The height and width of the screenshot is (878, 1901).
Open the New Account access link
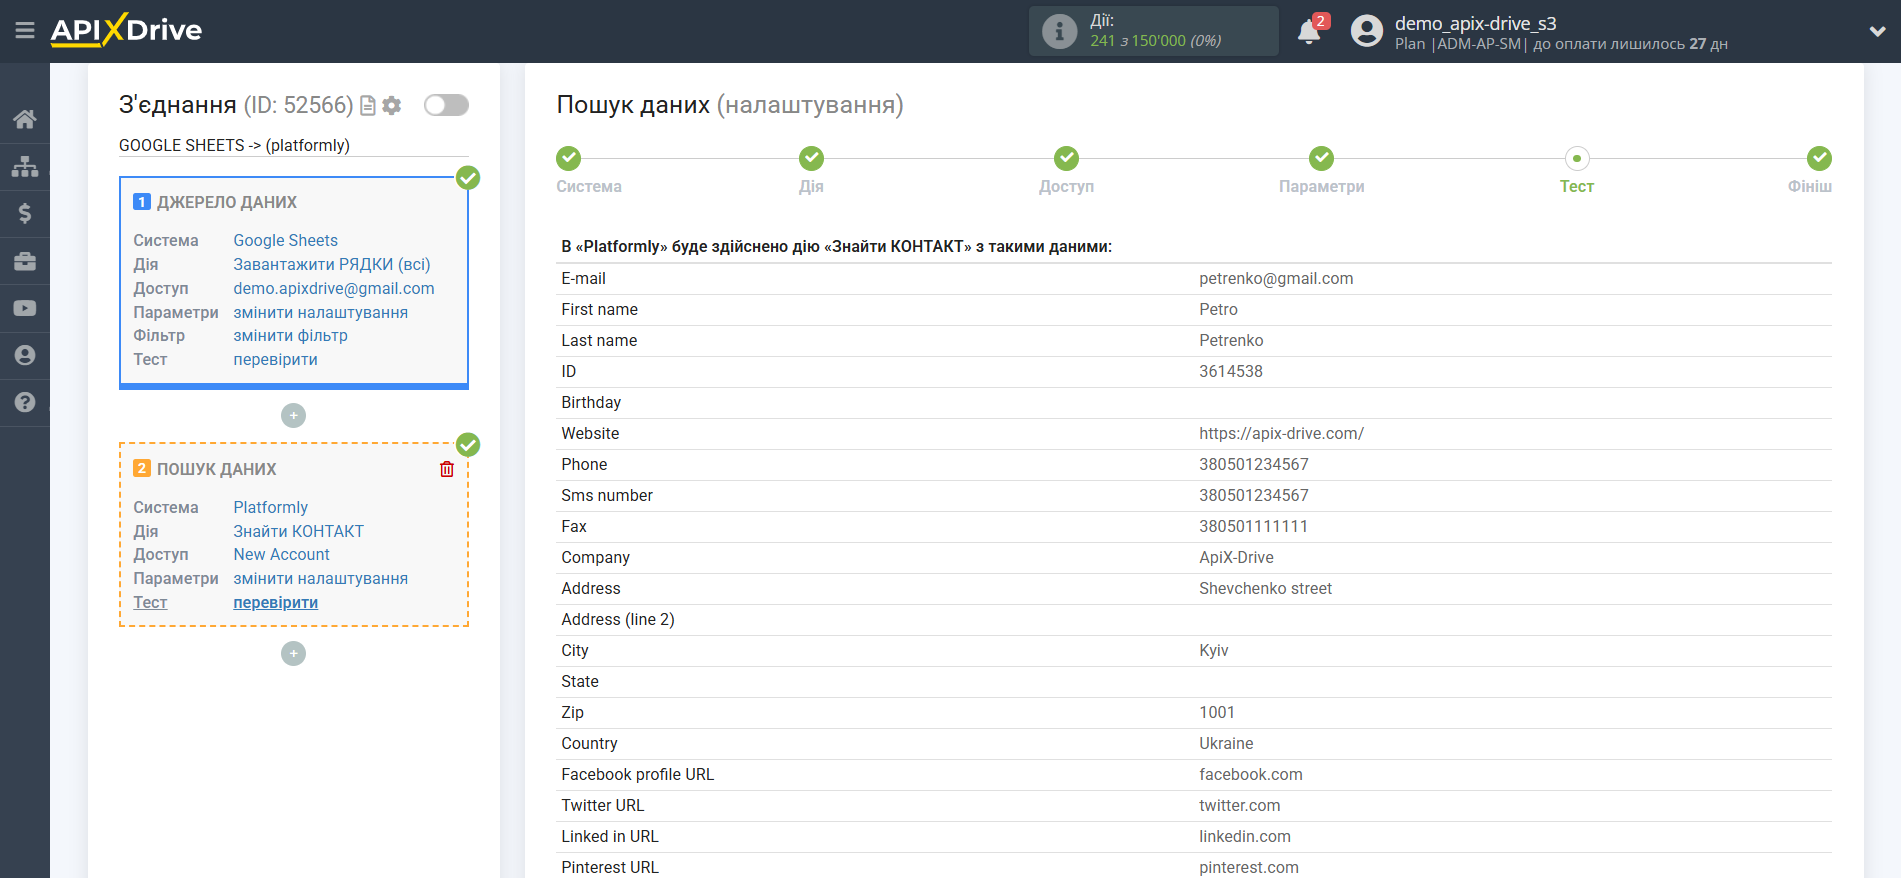281,554
